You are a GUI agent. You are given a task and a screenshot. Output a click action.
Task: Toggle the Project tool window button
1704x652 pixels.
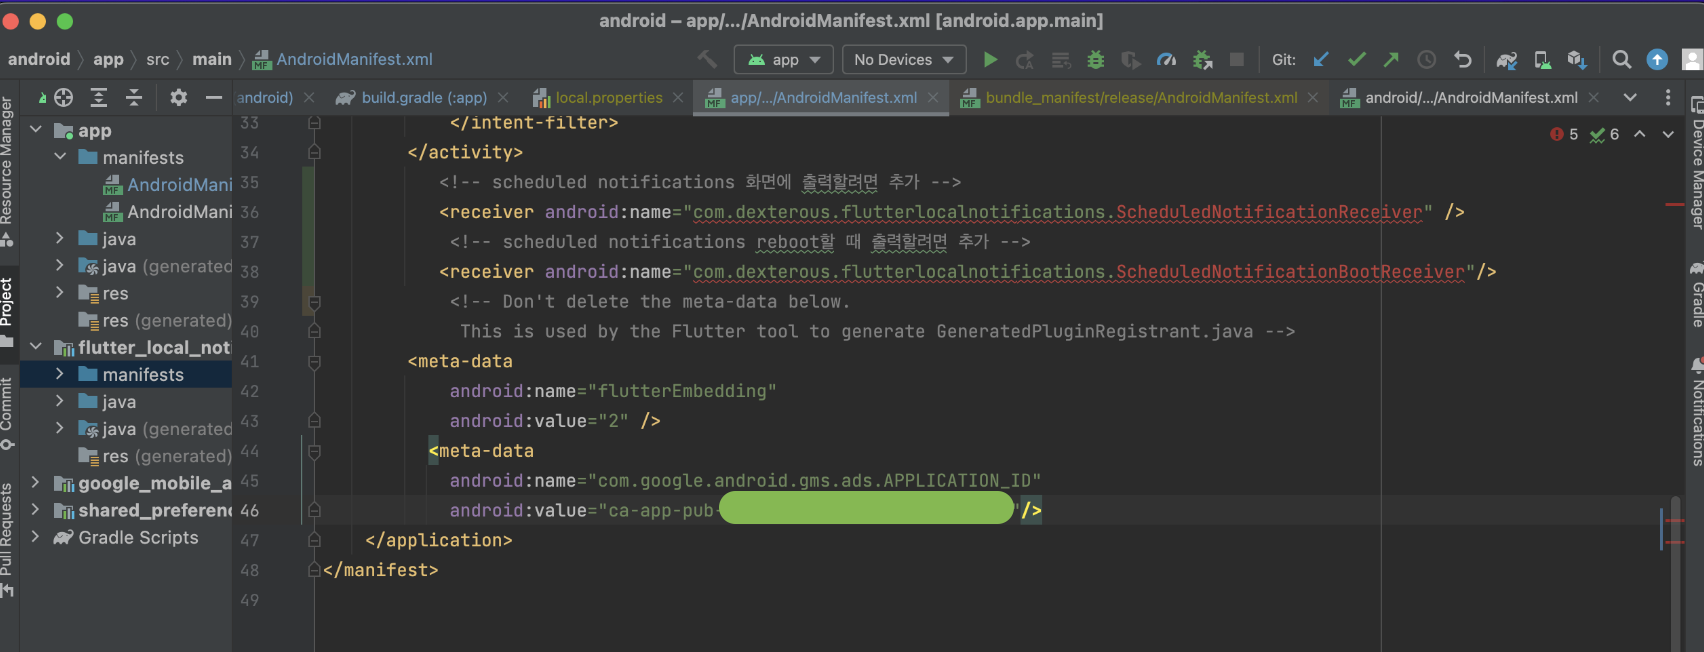coord(7,312)
